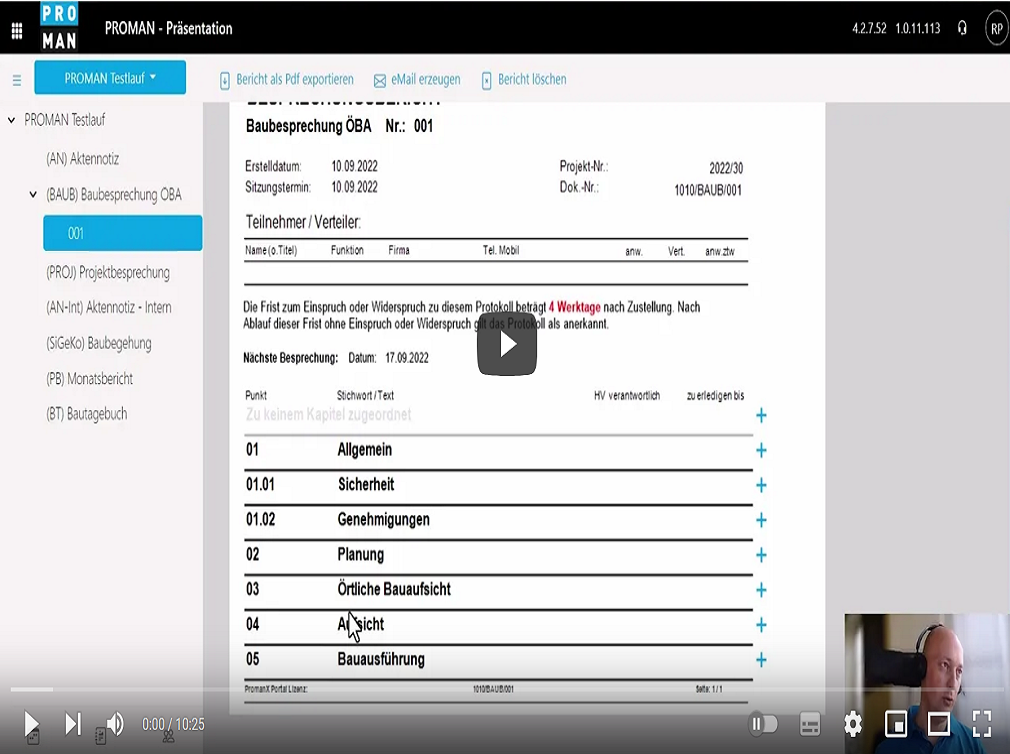1010x754 pixels.
Task: Open the headset support icon
Action: pyautogui.click(x=962, y=28)
